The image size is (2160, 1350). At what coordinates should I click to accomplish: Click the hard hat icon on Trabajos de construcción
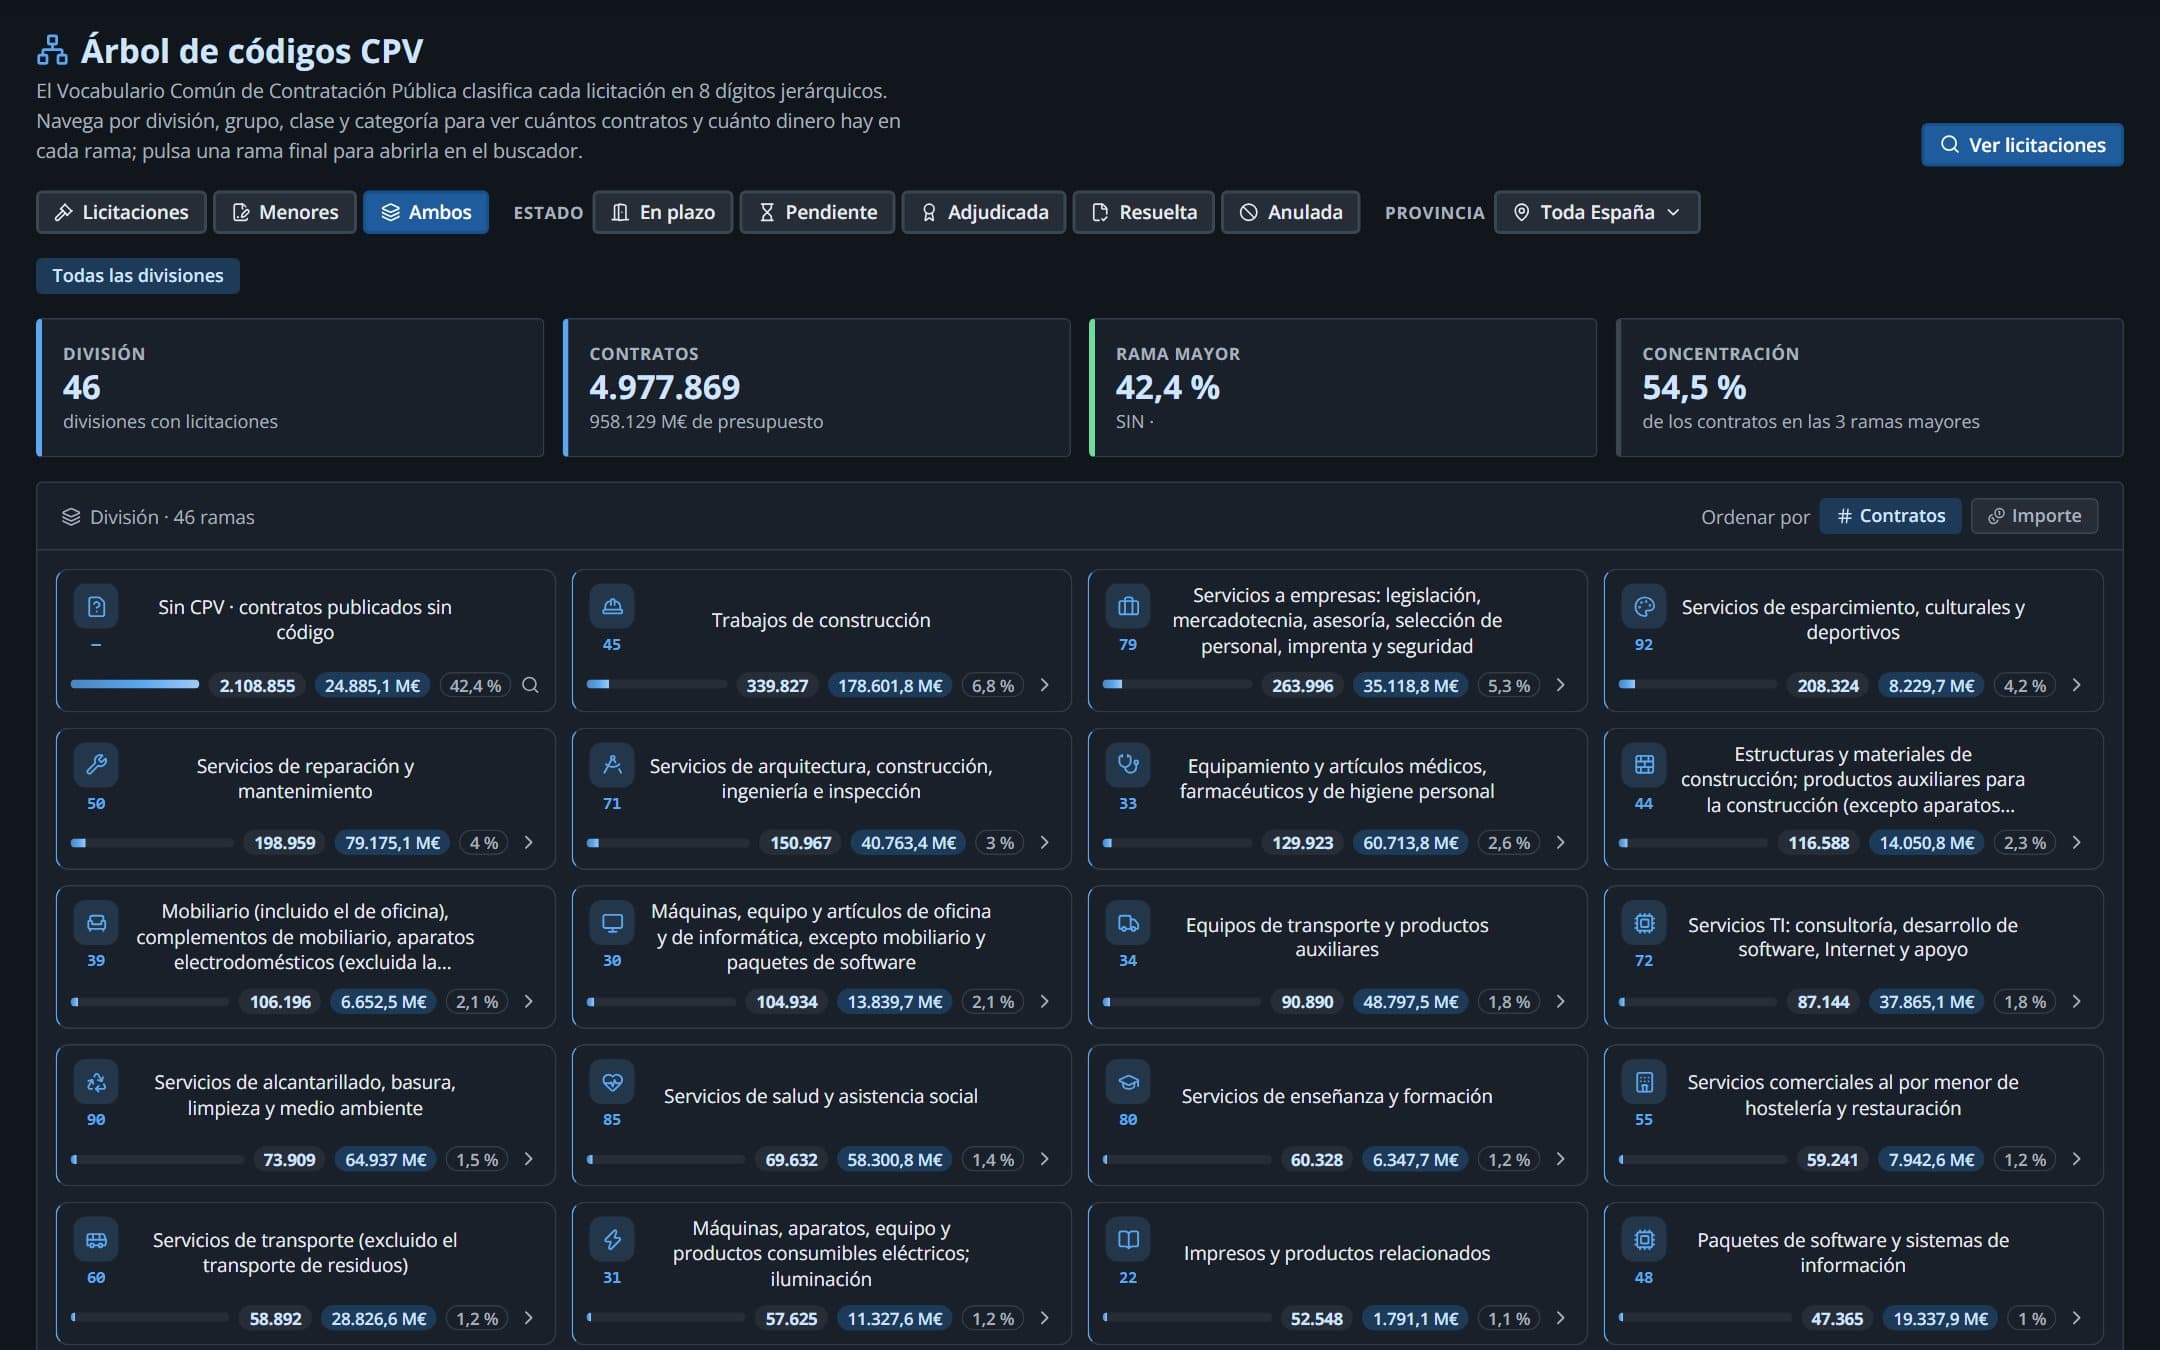tap(612, 606)
